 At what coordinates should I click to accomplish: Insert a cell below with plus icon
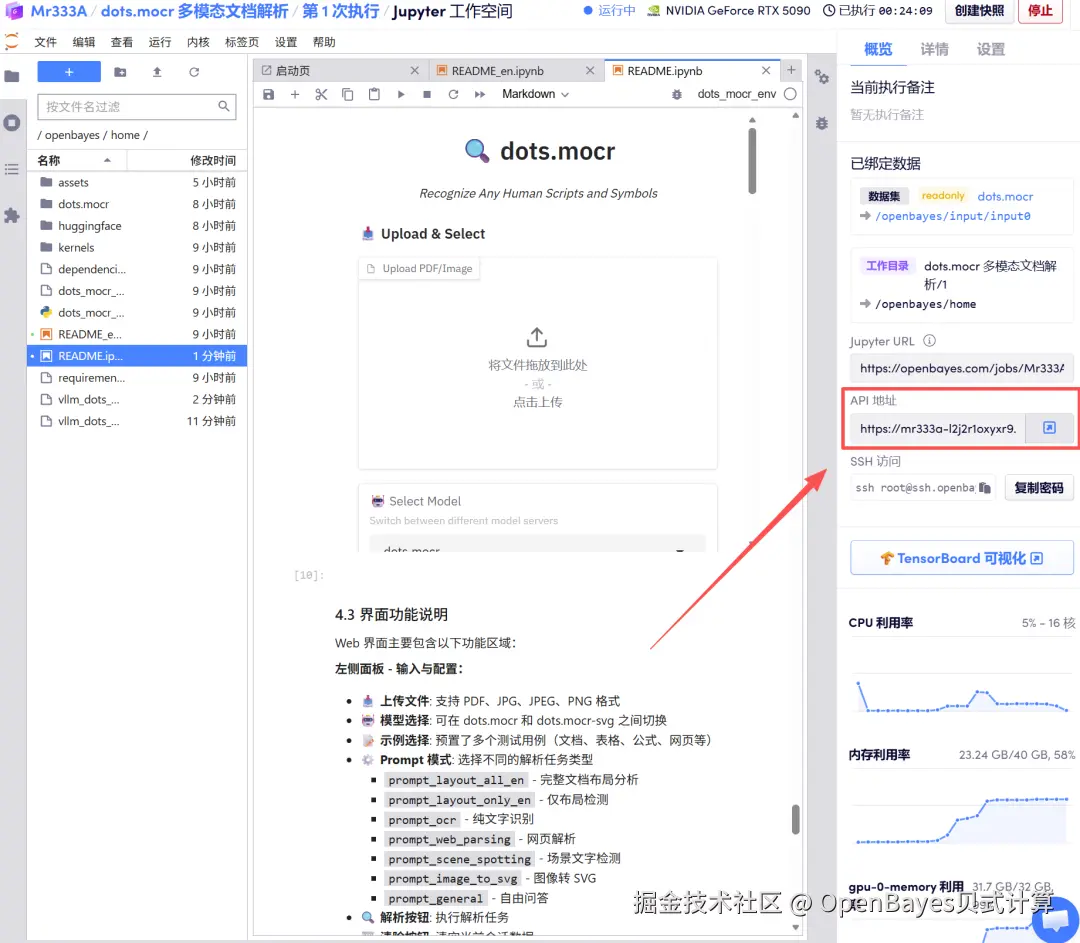click(x=295, y=94)
